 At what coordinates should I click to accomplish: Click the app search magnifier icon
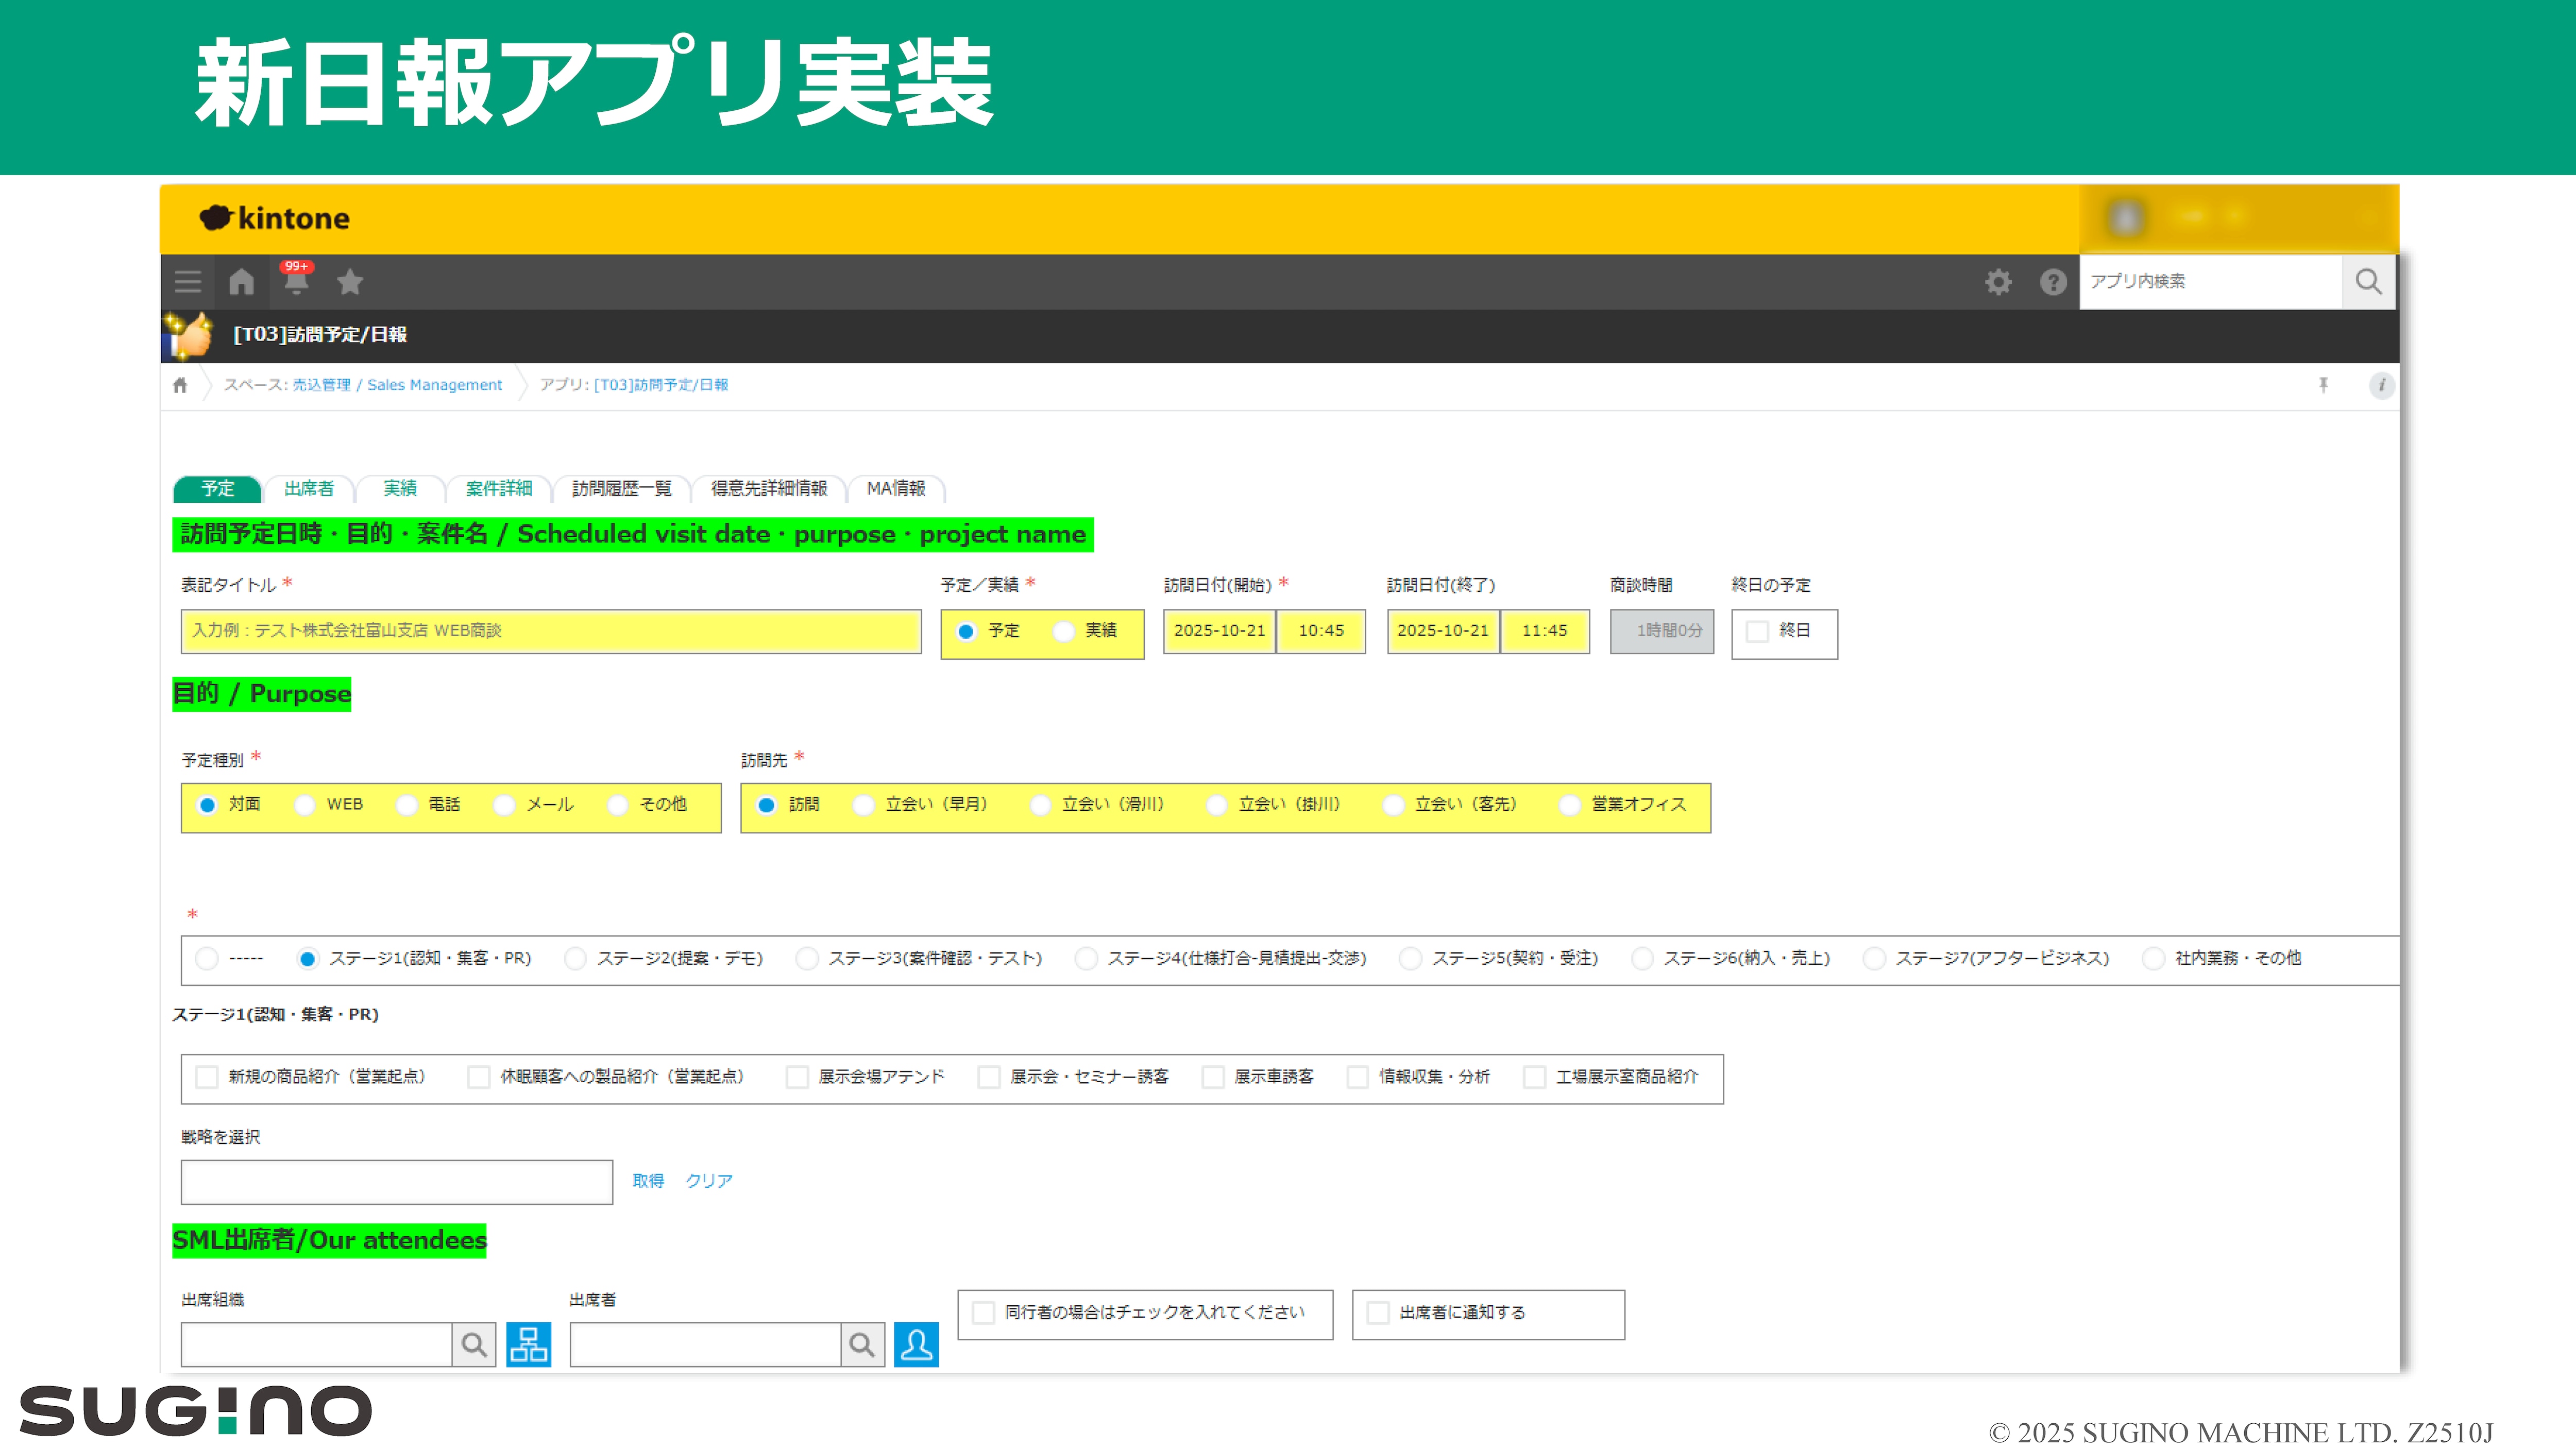[2368, 282]
